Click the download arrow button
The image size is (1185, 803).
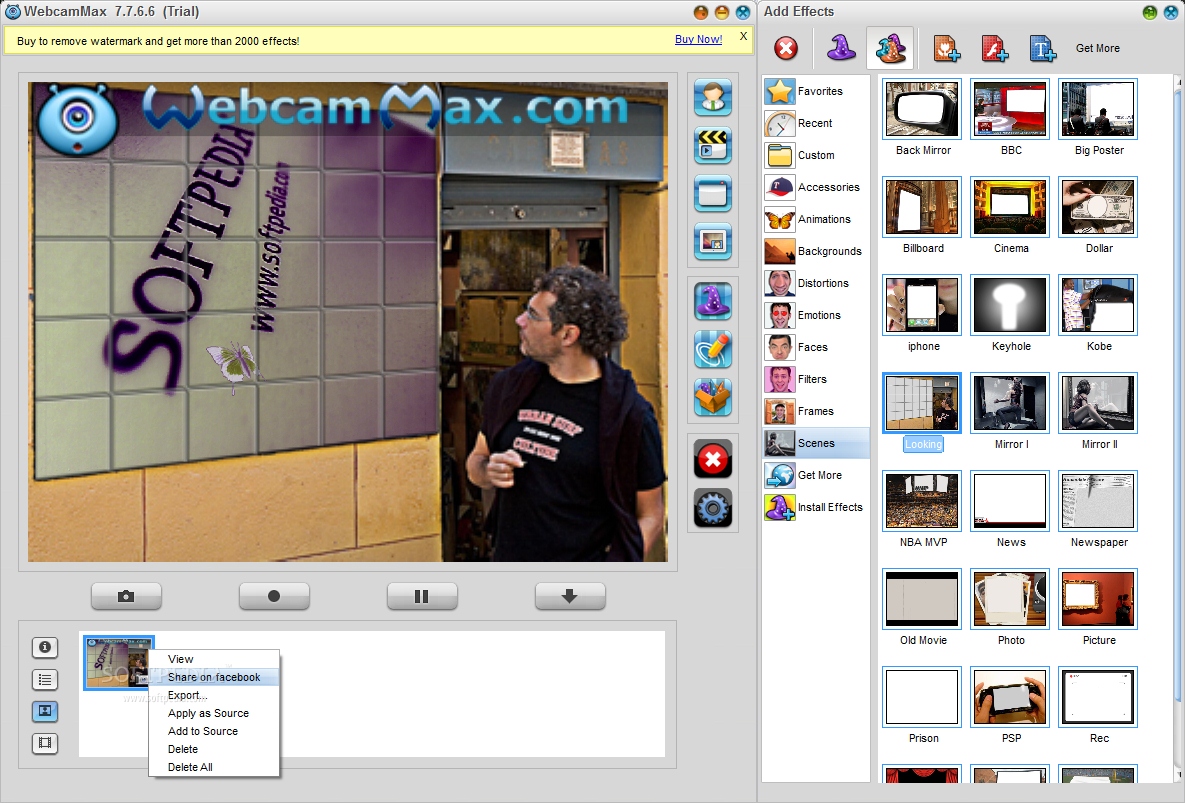pos(570,596)
